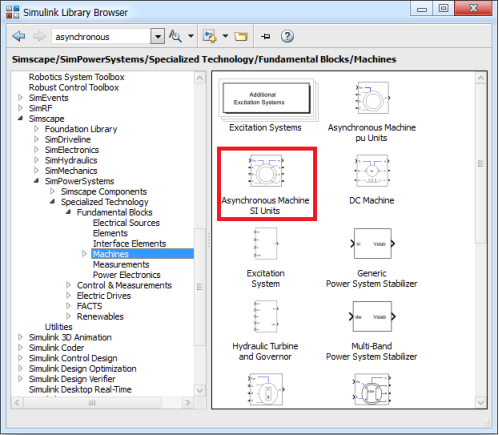Open search history dropdown next to asynchronous
This screenshot has height=435, width=499.
(x=158, y=36)
